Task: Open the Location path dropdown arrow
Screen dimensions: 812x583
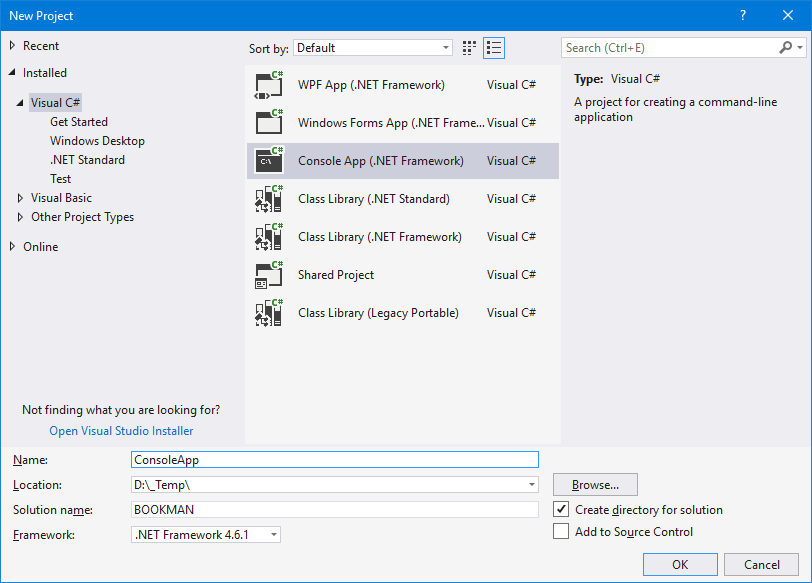Action: coord(532,485)
